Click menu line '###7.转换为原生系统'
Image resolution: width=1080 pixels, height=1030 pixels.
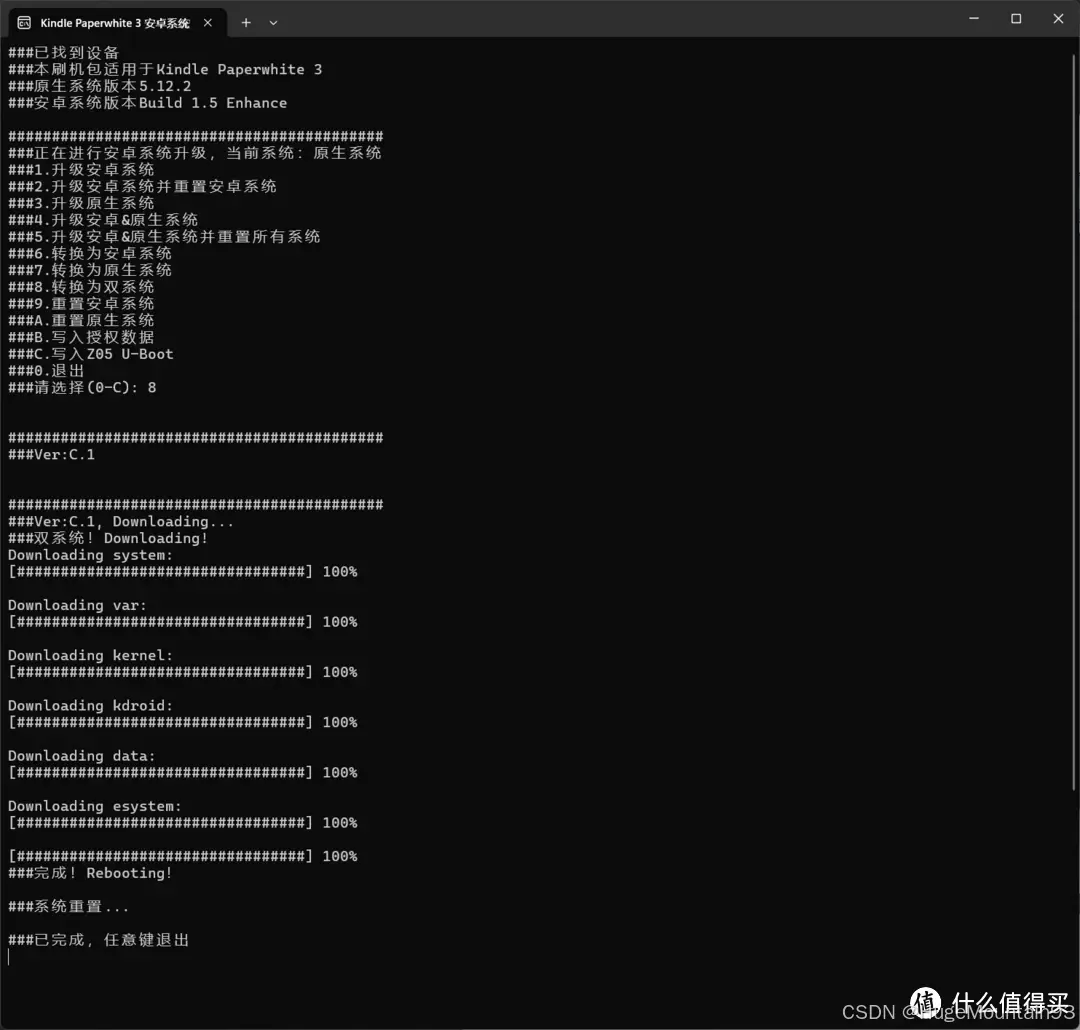(x=90, y=270)
